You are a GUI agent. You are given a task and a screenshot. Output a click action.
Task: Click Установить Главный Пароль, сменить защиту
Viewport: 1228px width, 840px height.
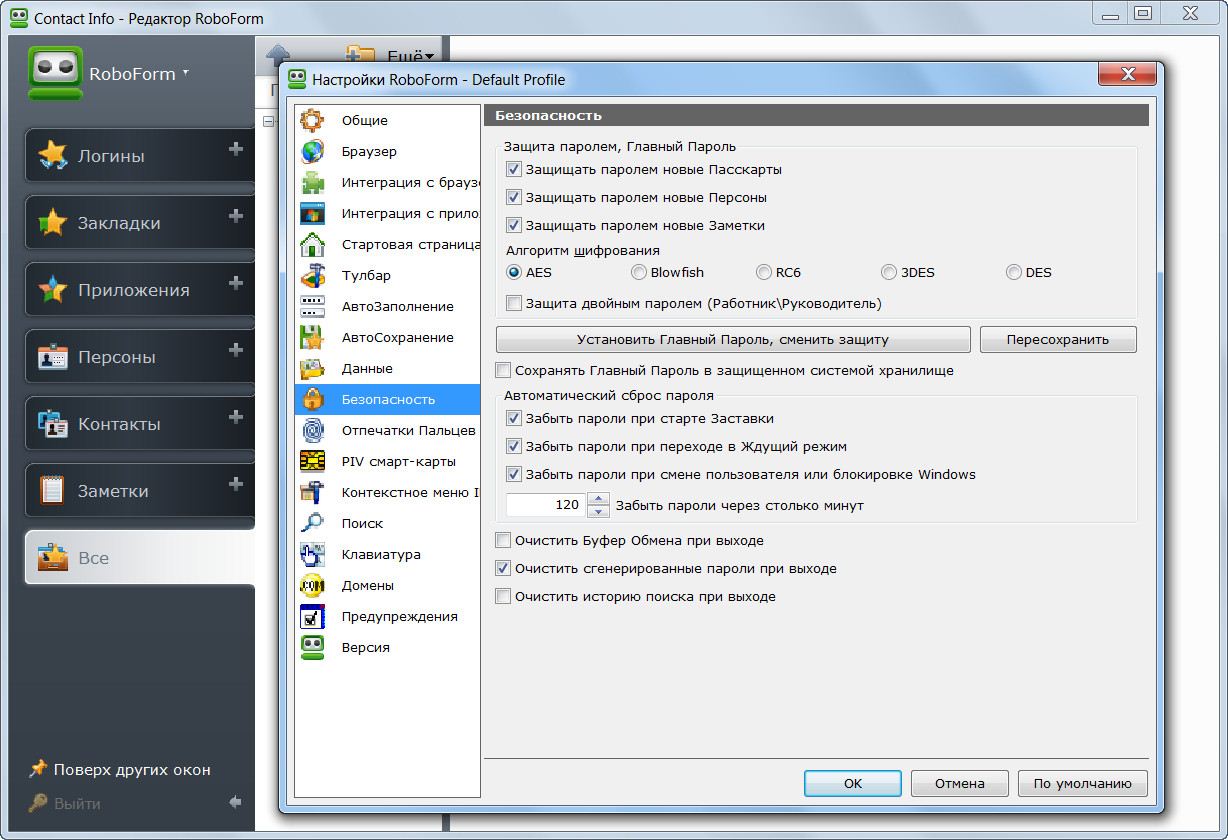(733, 339)
